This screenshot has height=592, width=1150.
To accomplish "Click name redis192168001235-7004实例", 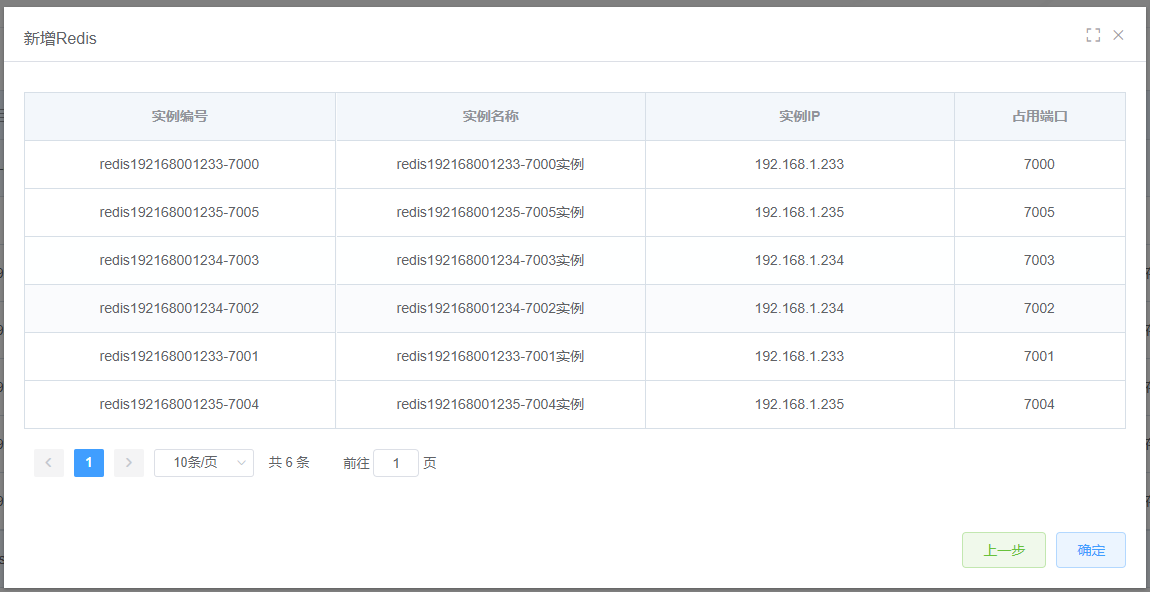I will pyautogui.click(x=490, y=404).
